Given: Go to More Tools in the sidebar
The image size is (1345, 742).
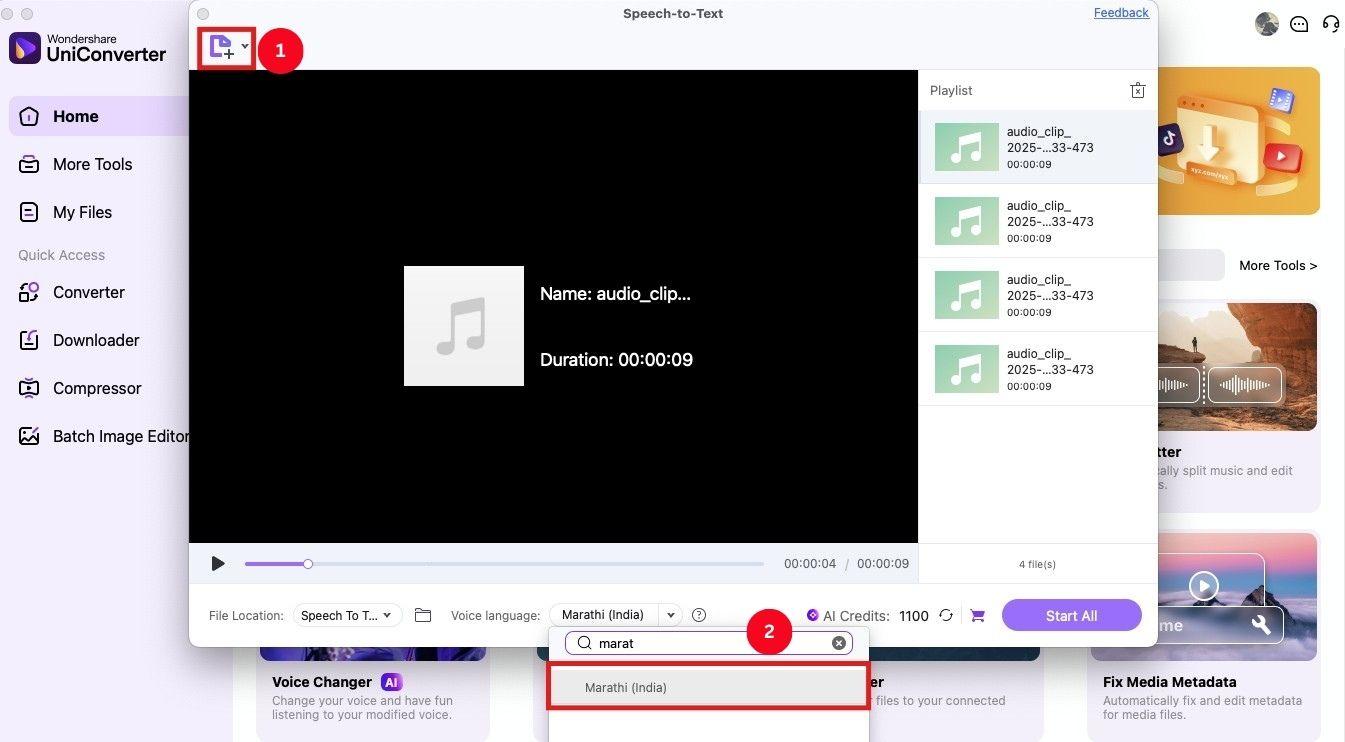Looking at the screenshot, I should pyautogui.click(x=93, y=164).
